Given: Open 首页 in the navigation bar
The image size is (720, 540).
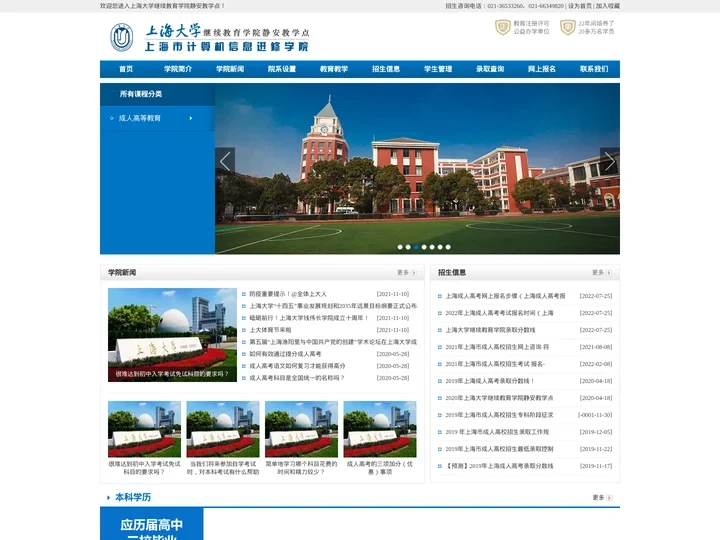Looking at the screenshot, I should point(126,69).
